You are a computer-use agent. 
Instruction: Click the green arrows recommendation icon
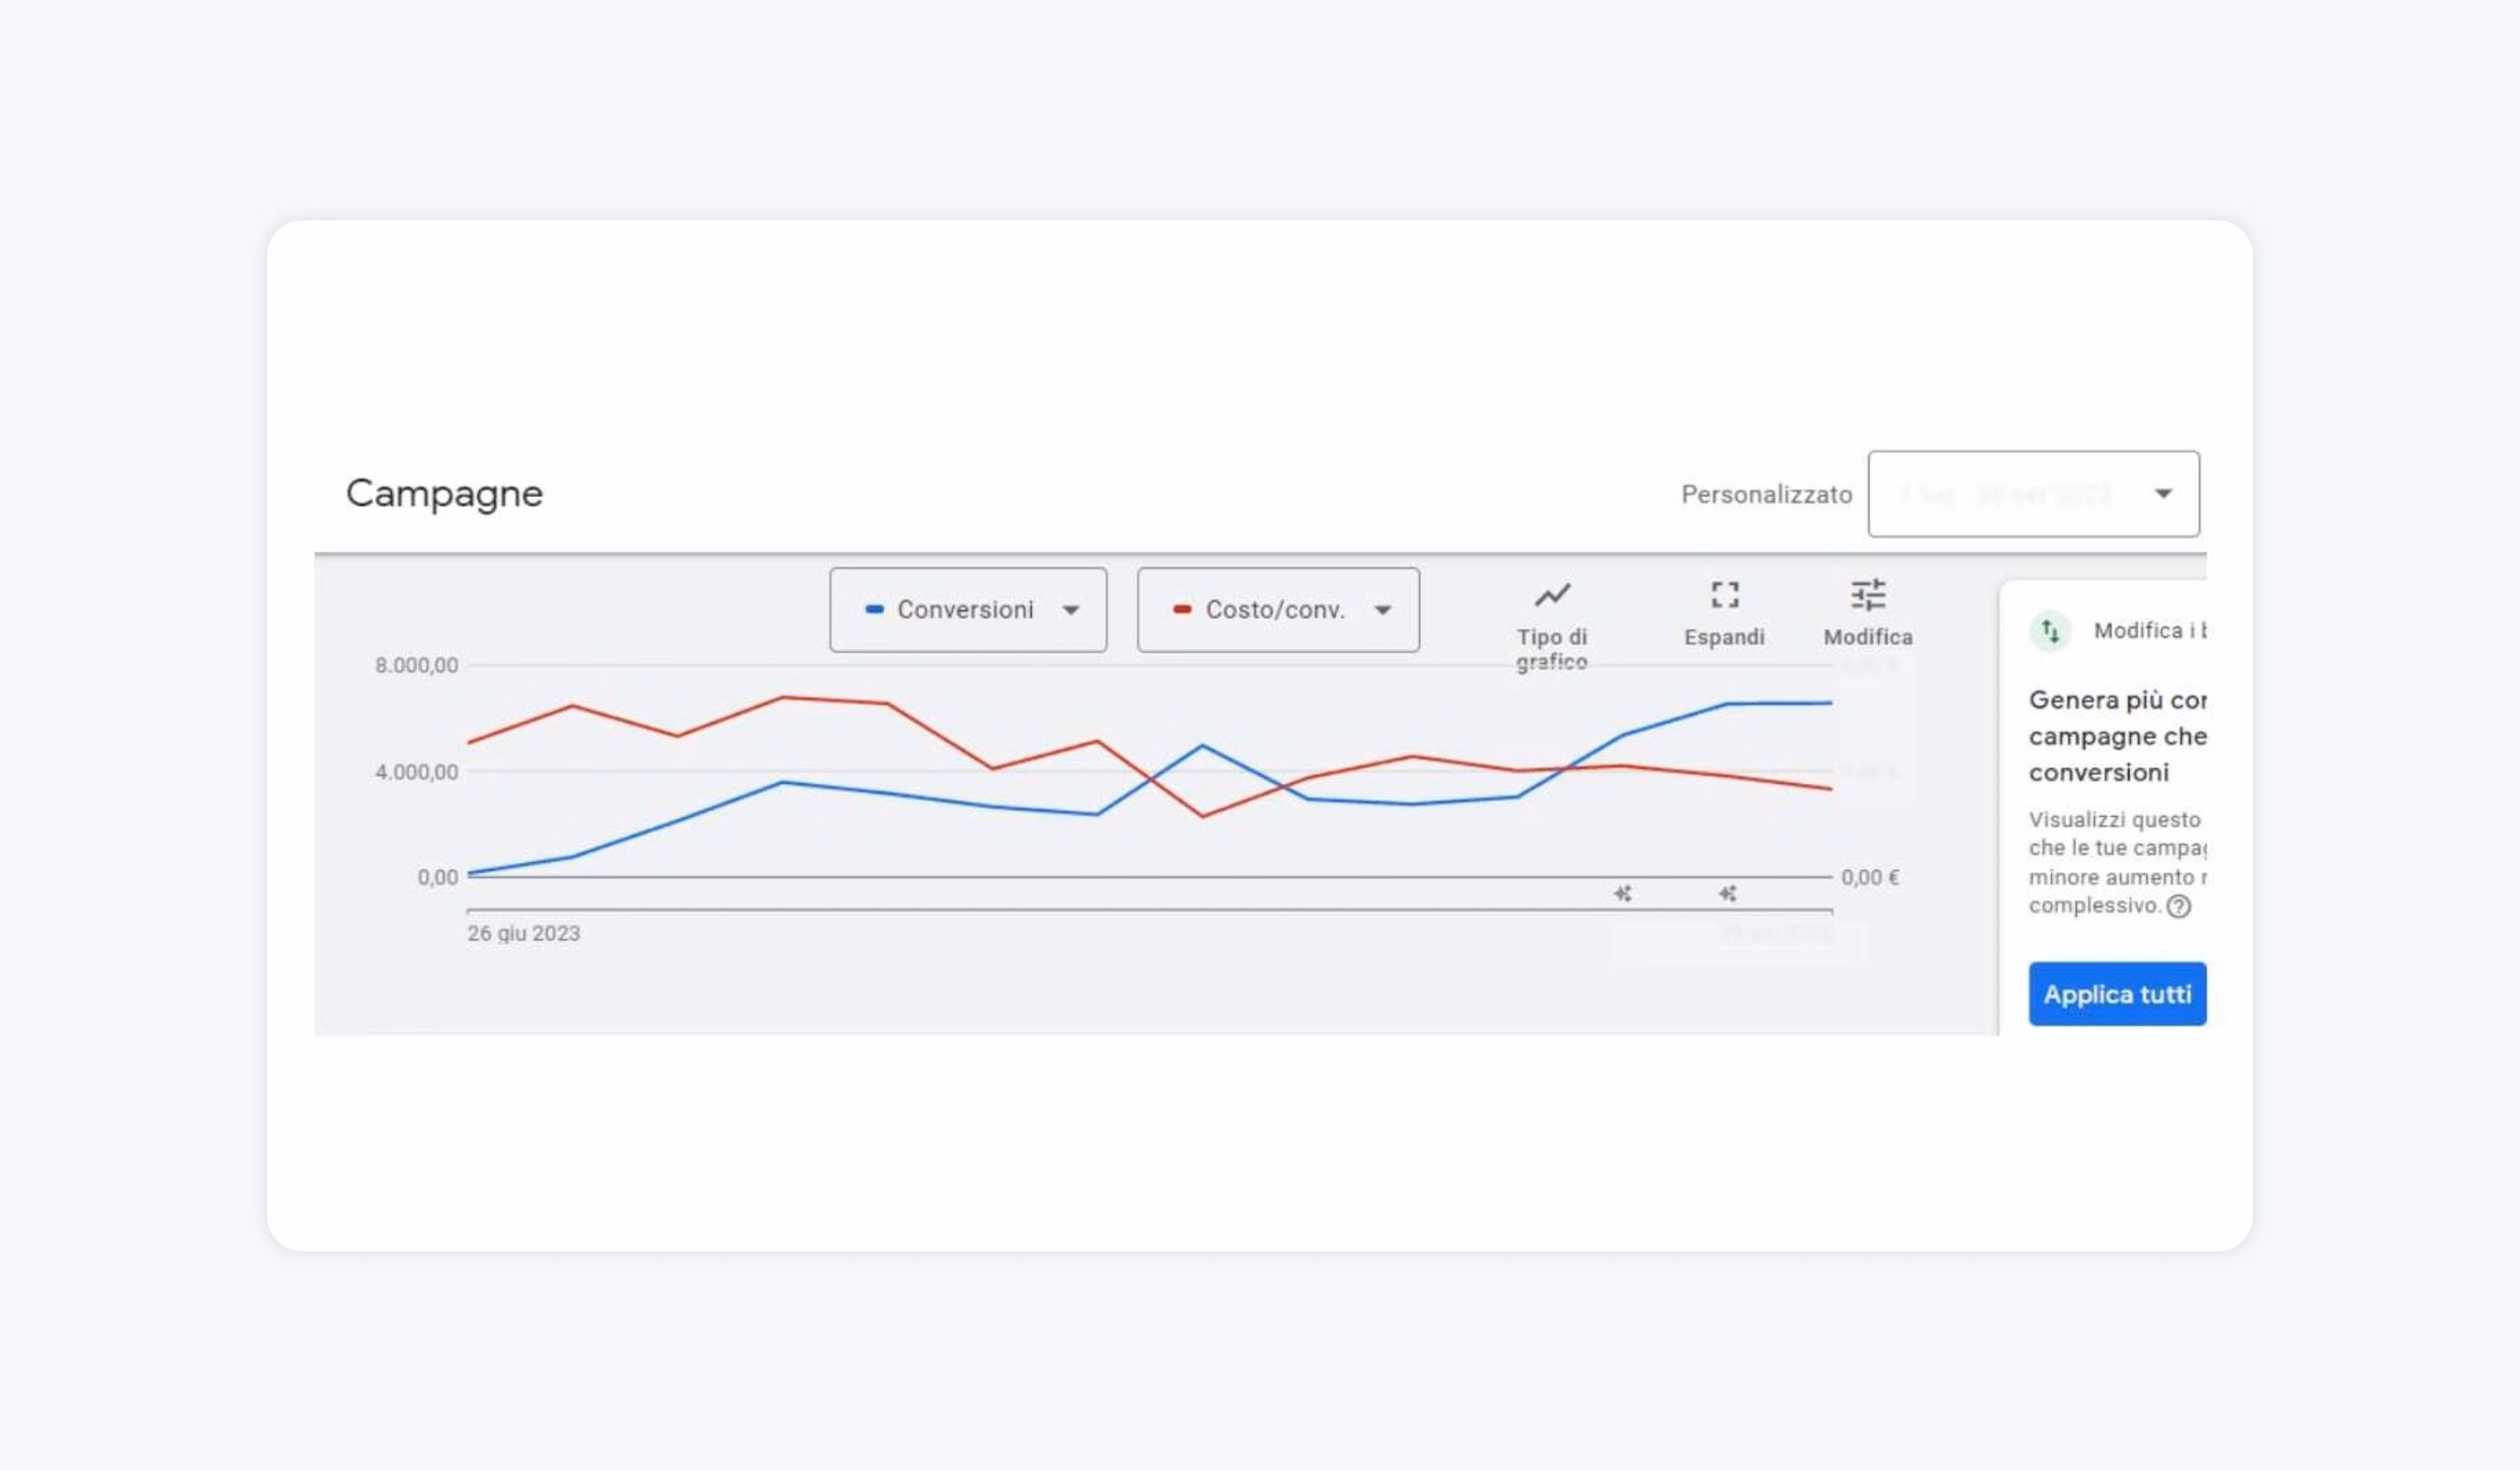(x=2050, y=631)
